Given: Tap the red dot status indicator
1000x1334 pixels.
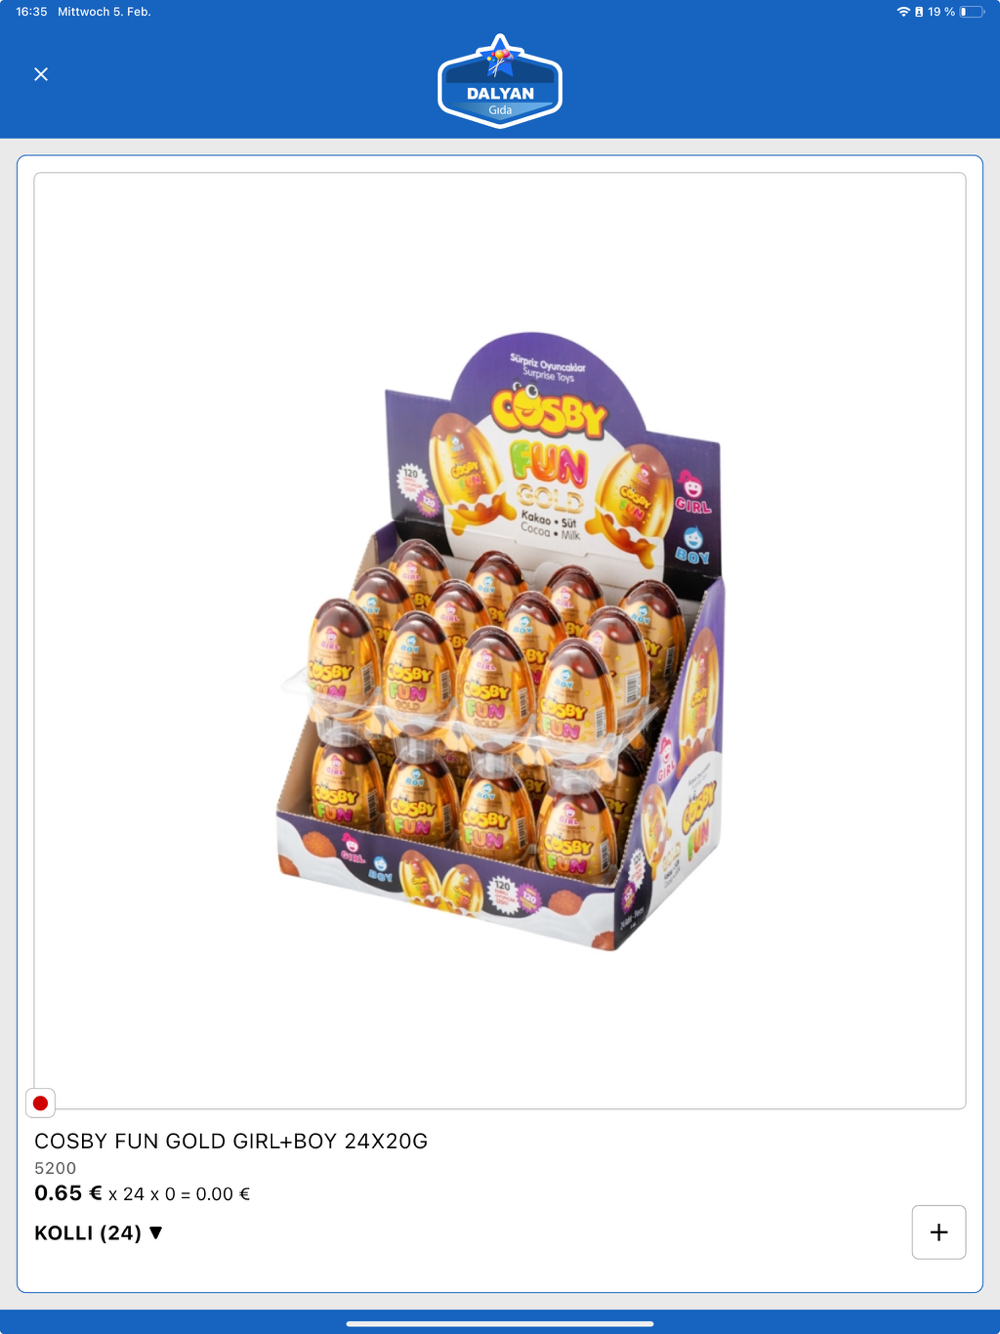Looking at the screenshot, I should [x=40, y=1103].
